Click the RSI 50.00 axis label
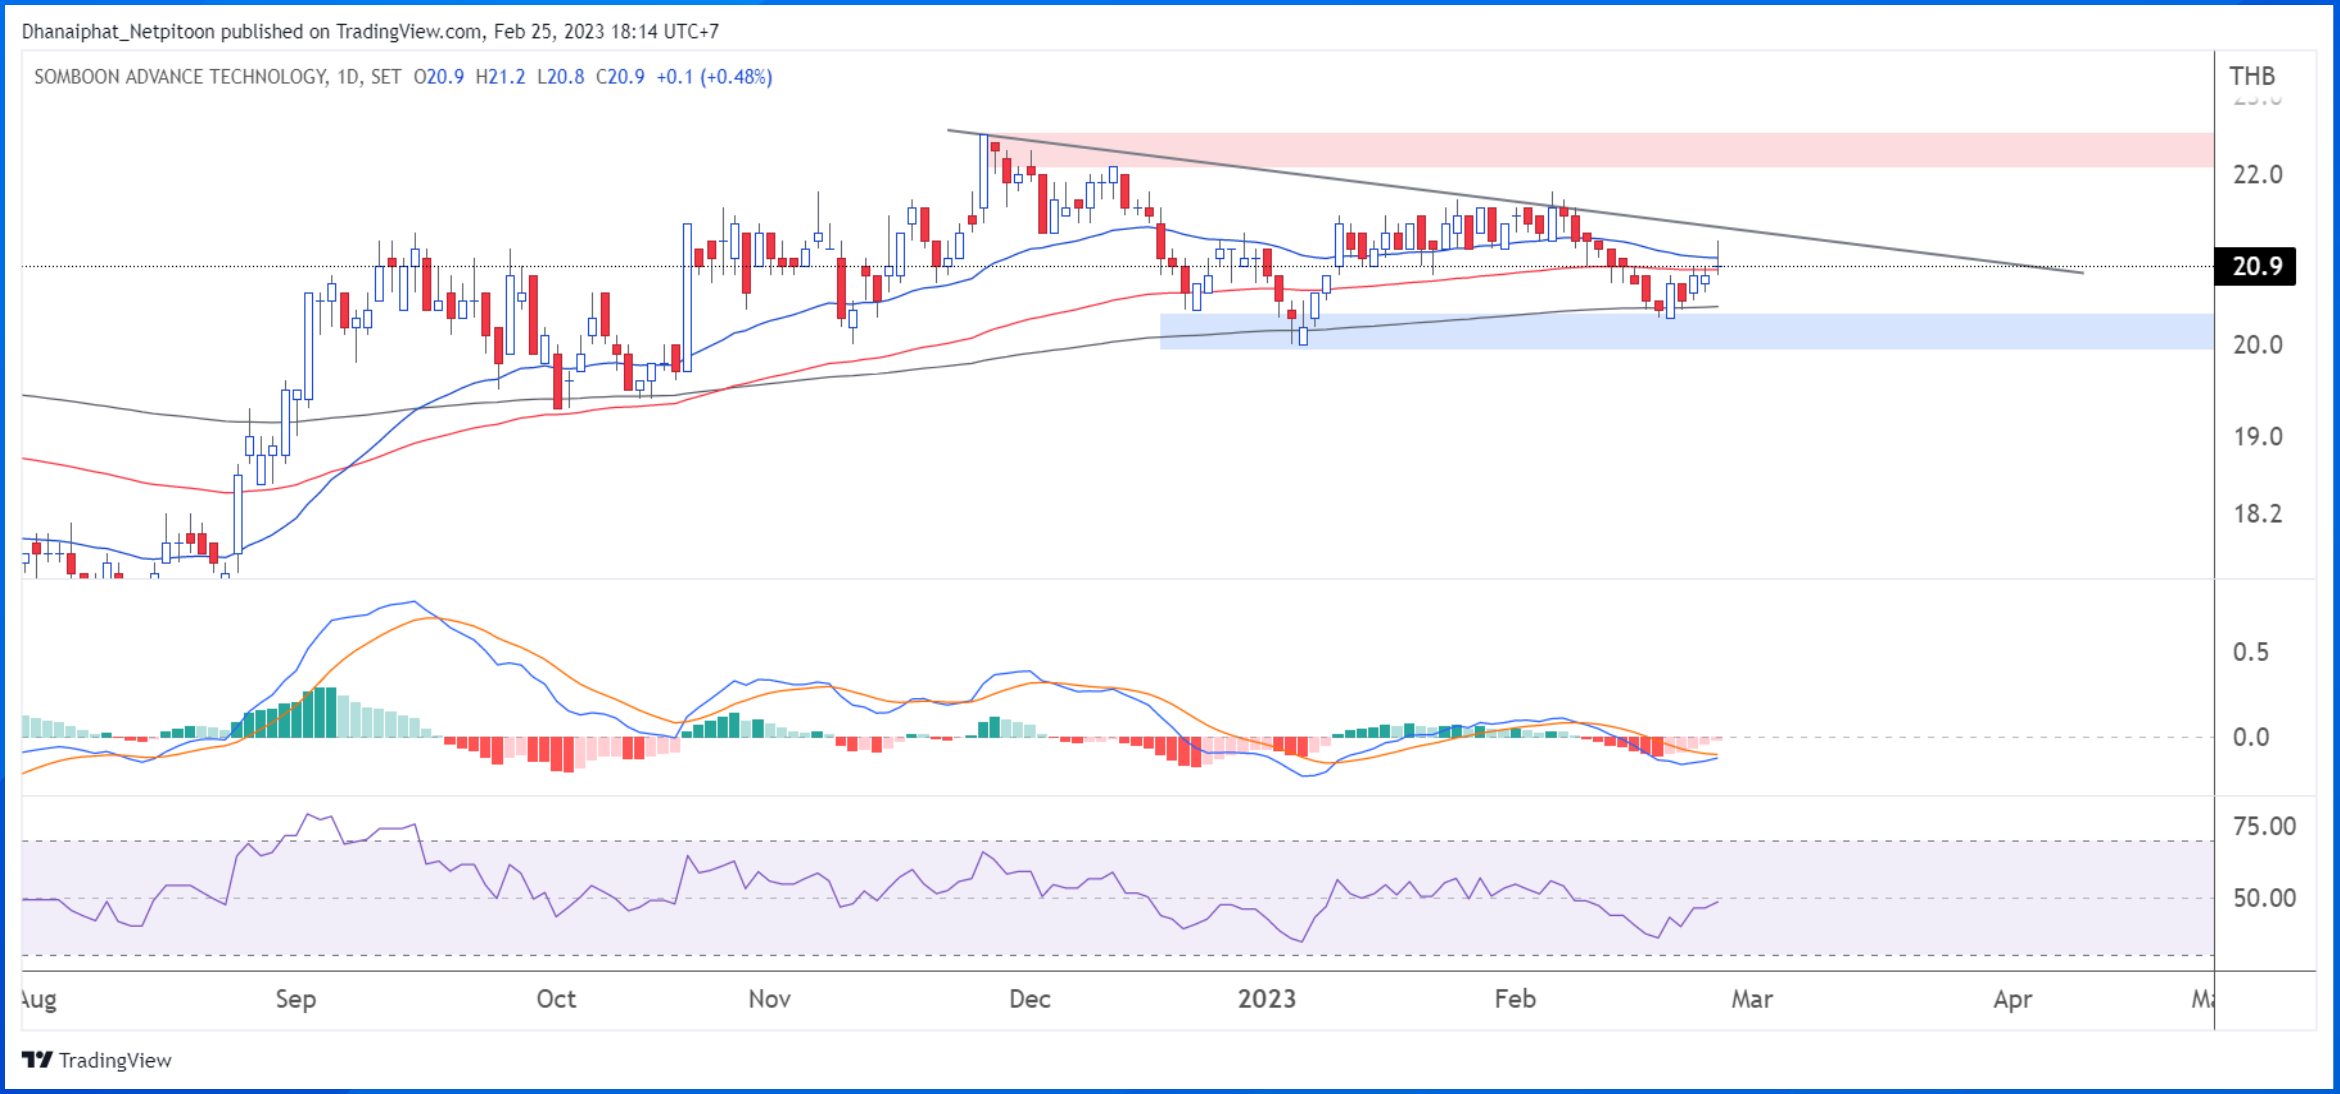This screenshot has height=1094, width=2340. [2265, 898]
